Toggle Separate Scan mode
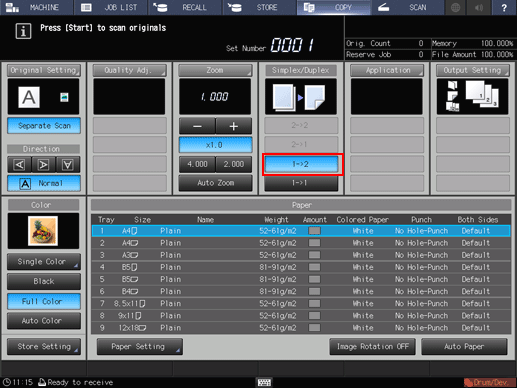The height and width of the screenshot is (388, 517). (x=44, y=126)
